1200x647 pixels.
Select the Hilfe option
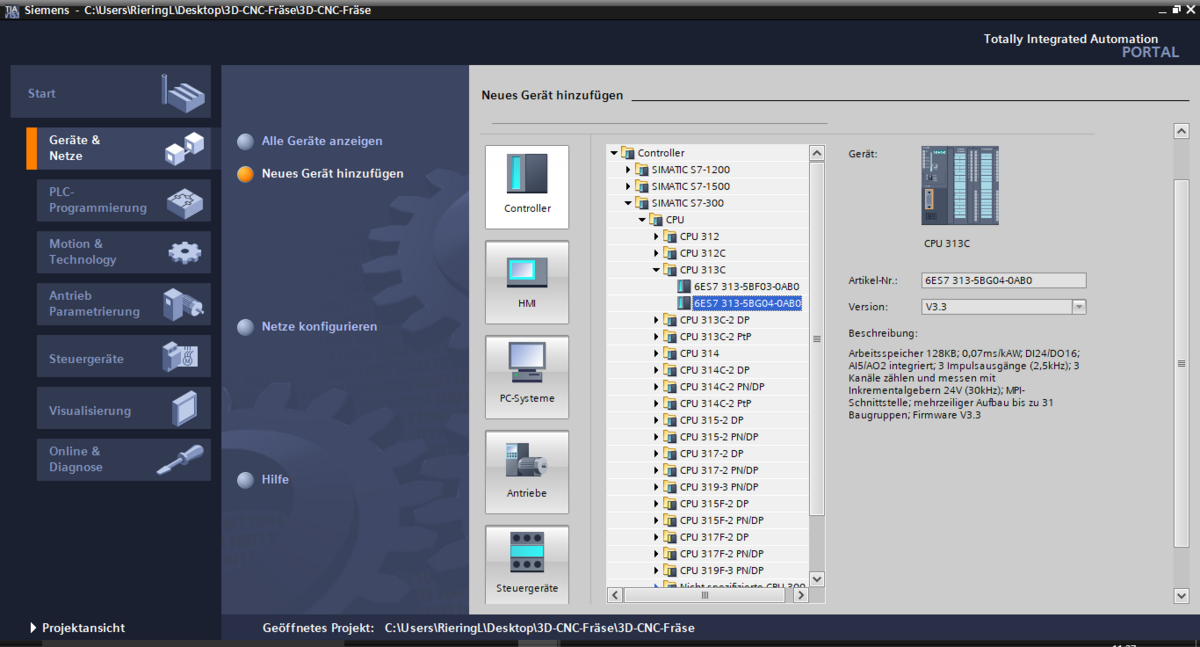coord(274,480)
